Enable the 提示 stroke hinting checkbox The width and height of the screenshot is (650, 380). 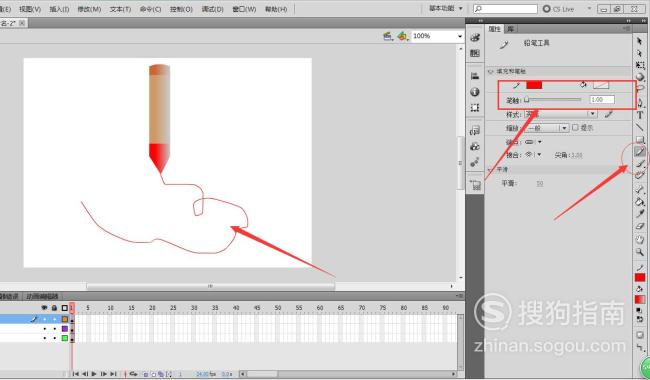pos(575,128)
